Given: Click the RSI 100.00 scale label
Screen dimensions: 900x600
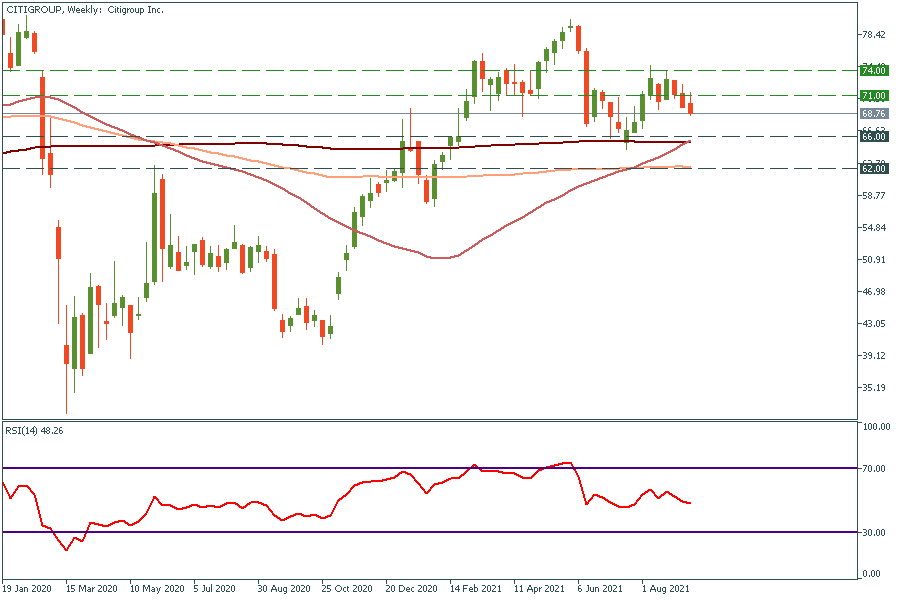Looking at the screenshot, I should 876,427.
